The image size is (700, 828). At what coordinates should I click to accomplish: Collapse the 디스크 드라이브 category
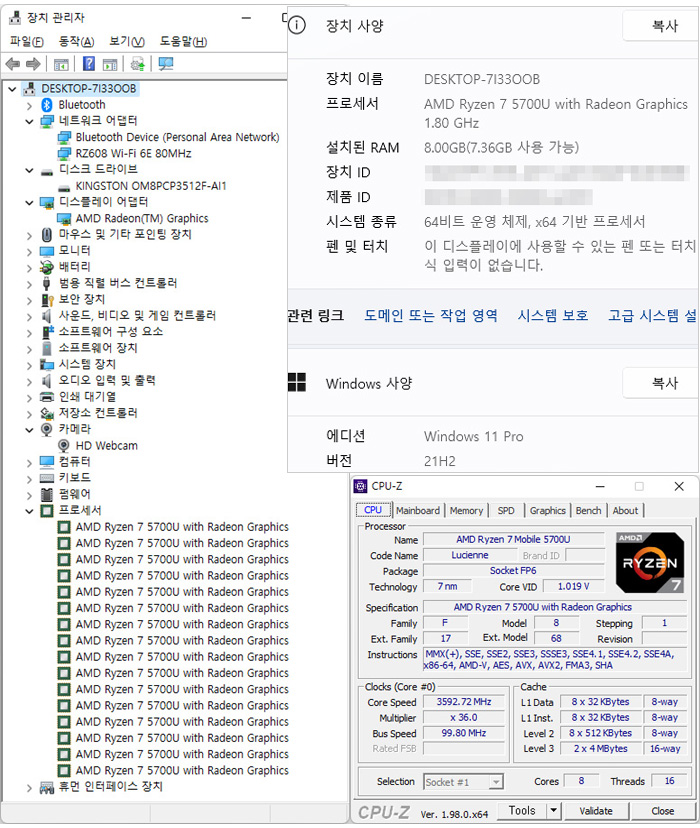pos(30,171)
